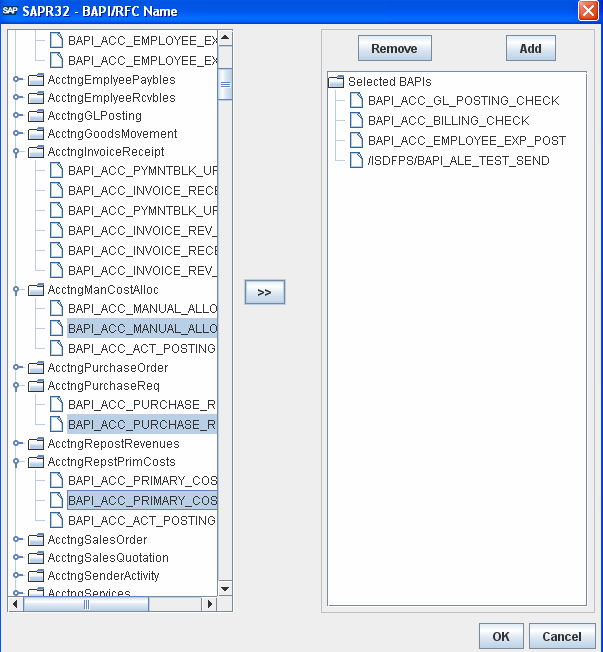
Task: Click the AcctngRepostRevenues folder icon
Action: [x=36, y=444]
